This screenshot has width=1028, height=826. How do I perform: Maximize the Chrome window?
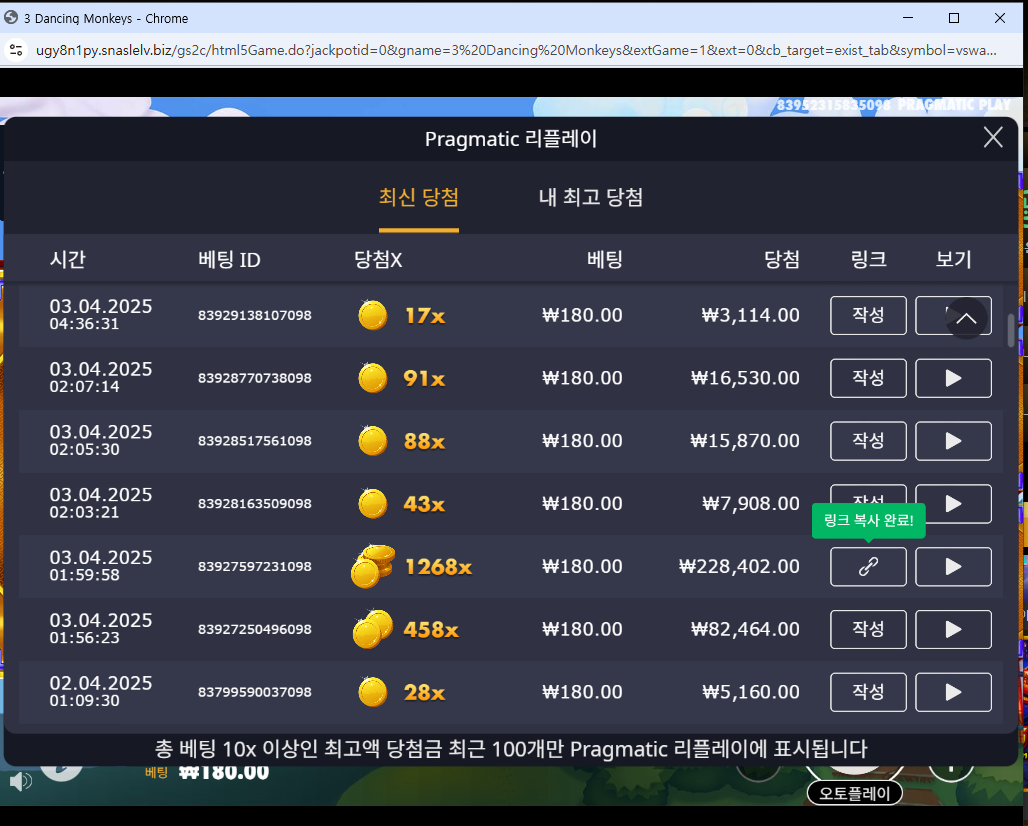pyautogui.click(x=954, y=18)
